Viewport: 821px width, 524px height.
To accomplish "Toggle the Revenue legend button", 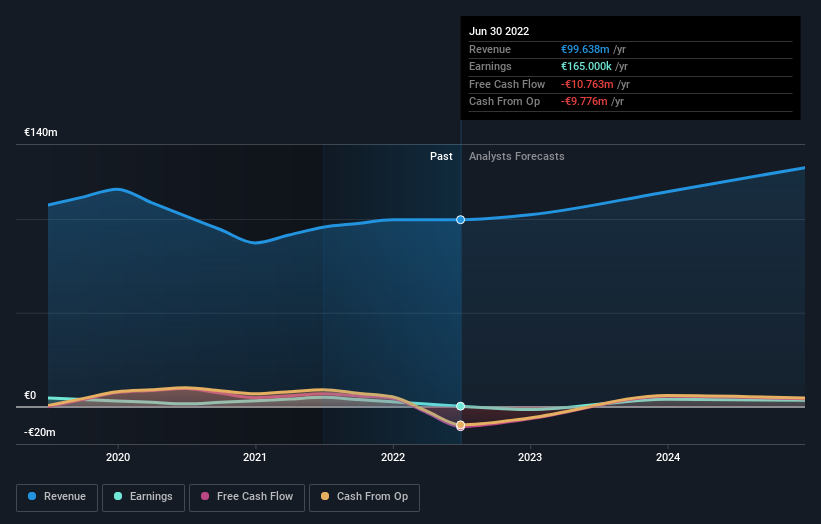I will click(x=57, y=497).
